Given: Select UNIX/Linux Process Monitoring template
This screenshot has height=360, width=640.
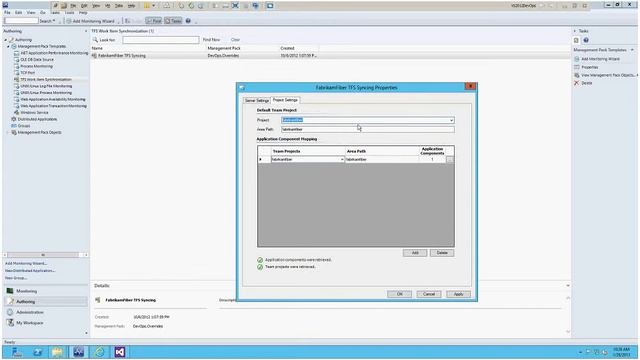Looking at the screenshot, I should point(46,93).
